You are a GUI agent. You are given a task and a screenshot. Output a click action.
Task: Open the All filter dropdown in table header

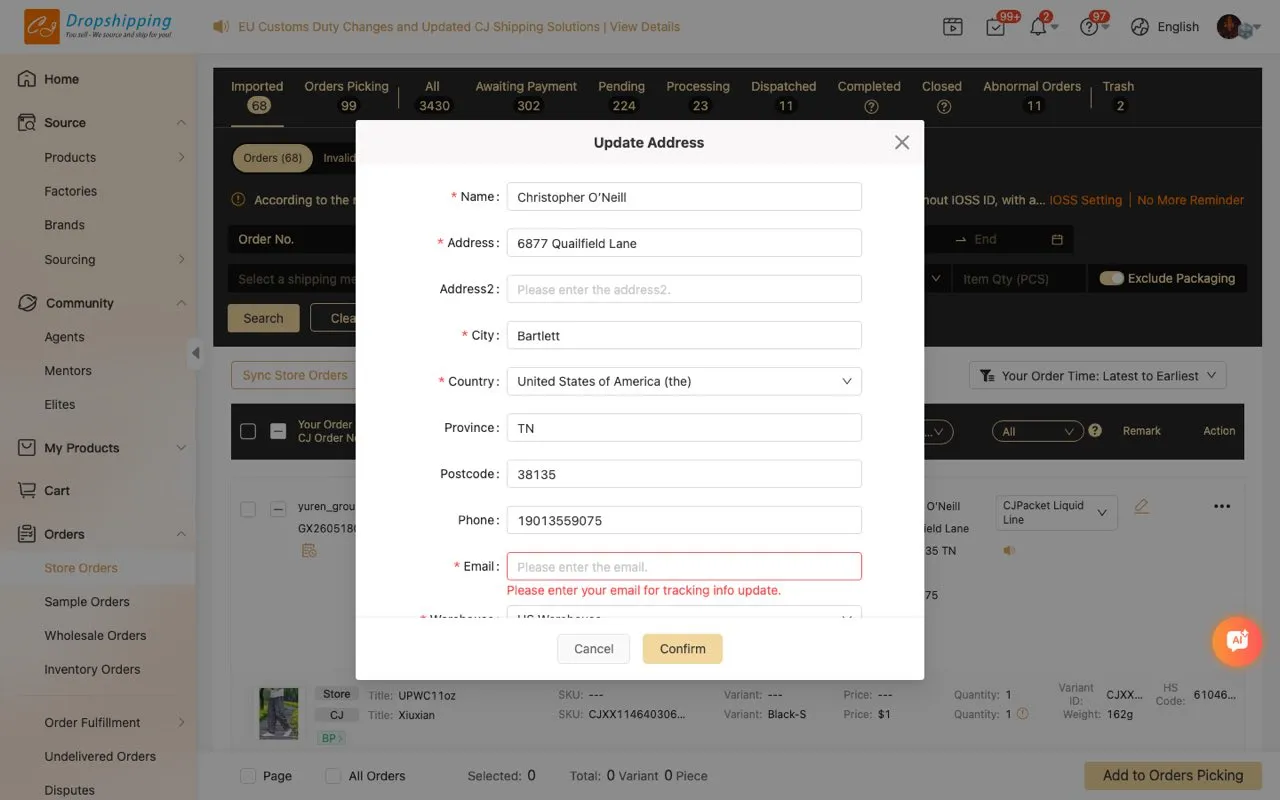[1038, 431]
